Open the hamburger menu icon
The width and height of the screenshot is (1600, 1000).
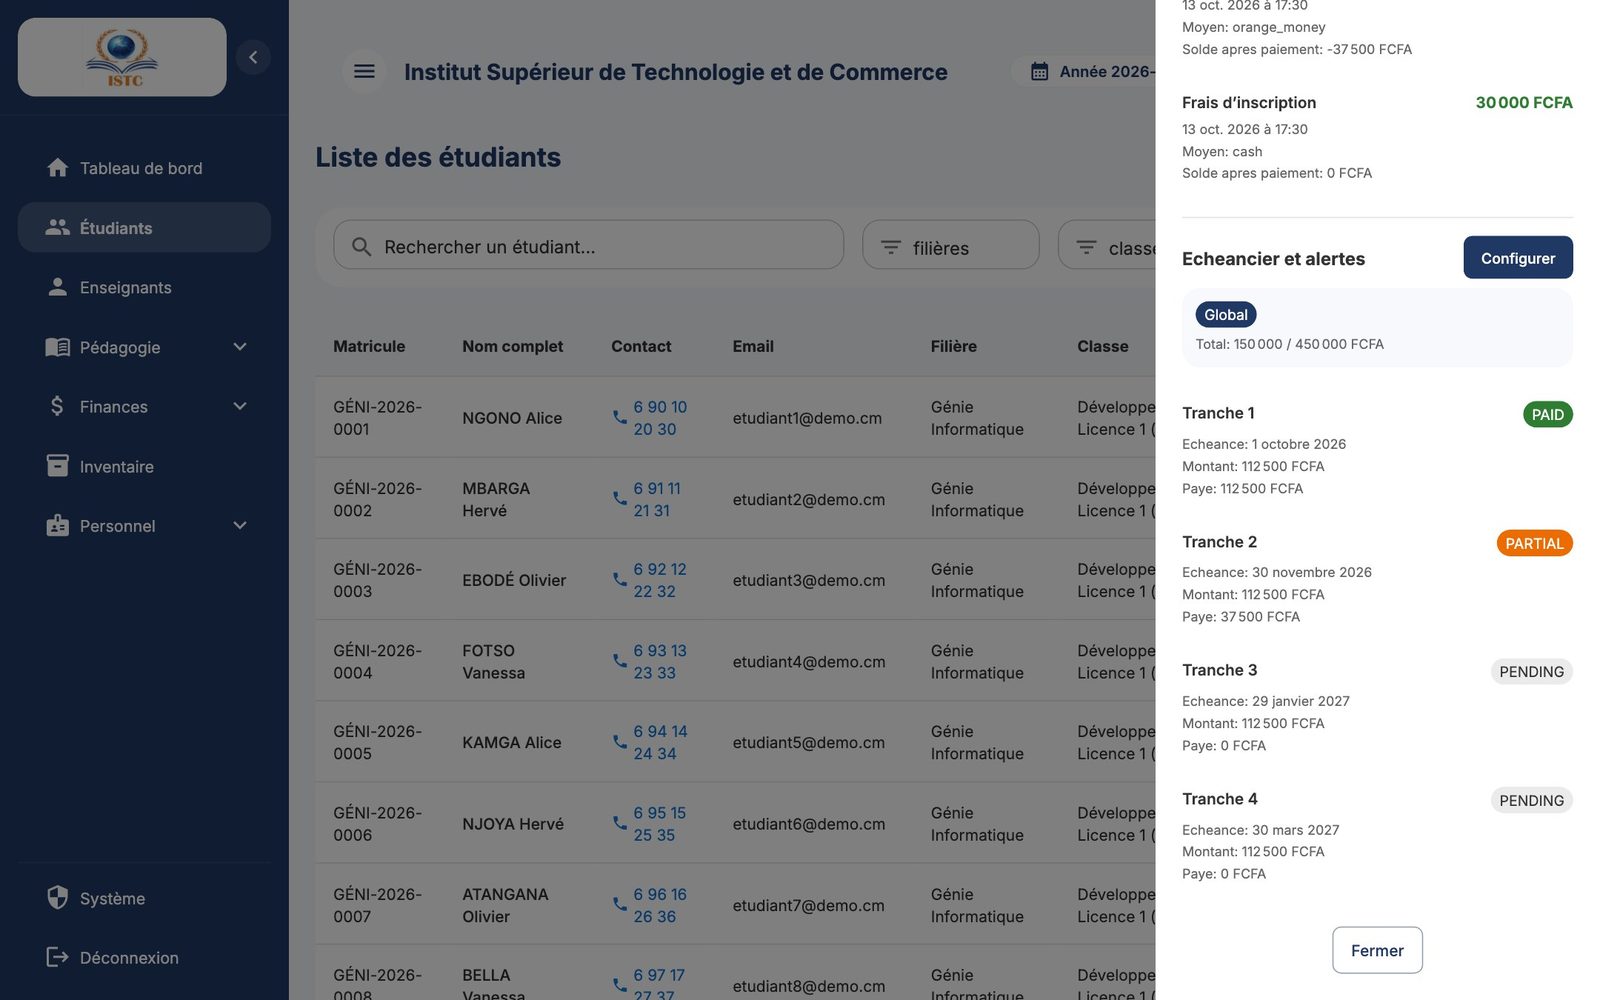[364, 71]
